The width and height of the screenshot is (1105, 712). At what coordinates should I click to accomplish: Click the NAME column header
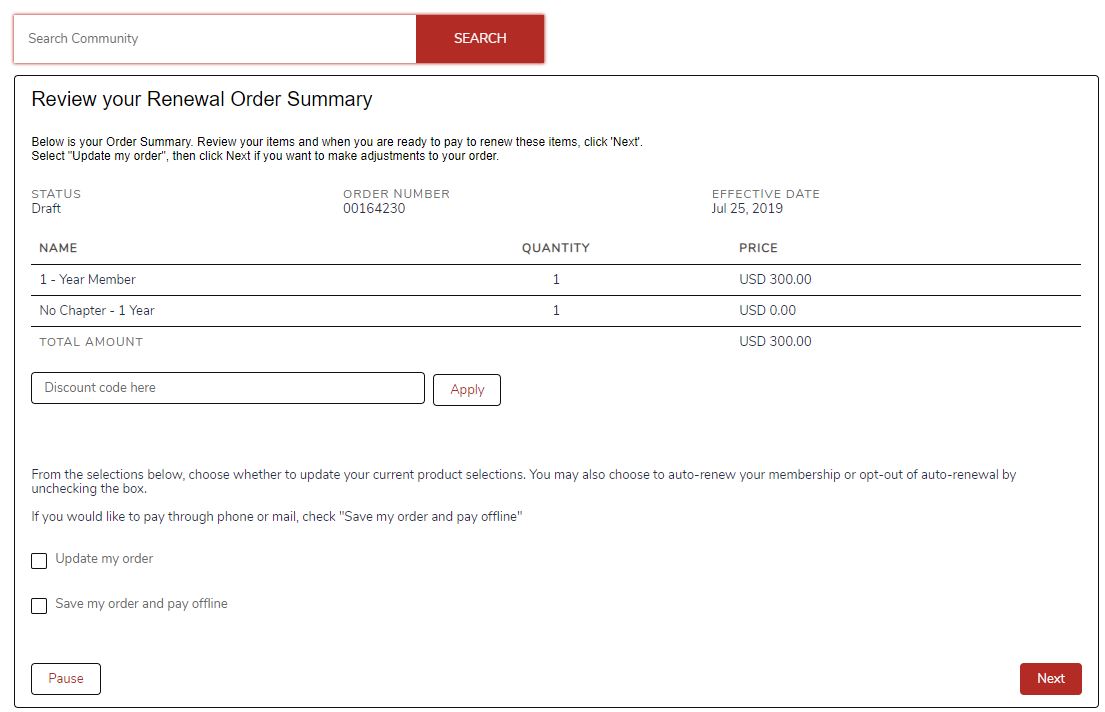coord(58,248)
